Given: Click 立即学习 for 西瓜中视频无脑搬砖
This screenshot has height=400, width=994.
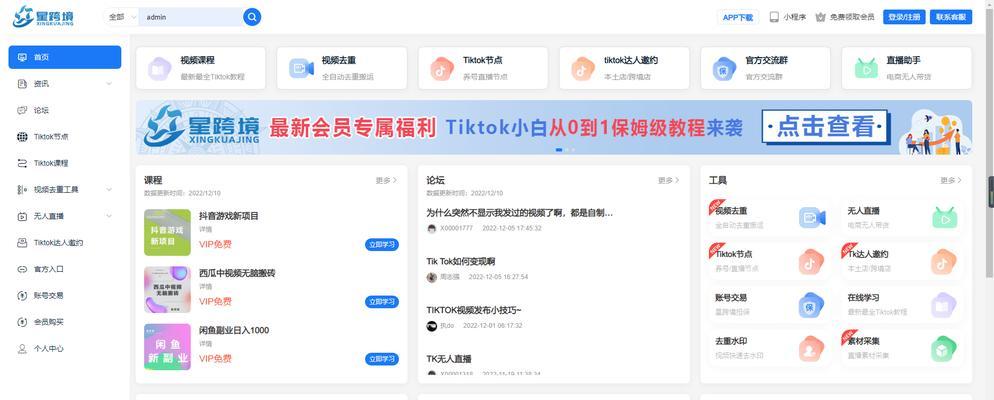Looking at the screenshot, I should click(382, 302).
